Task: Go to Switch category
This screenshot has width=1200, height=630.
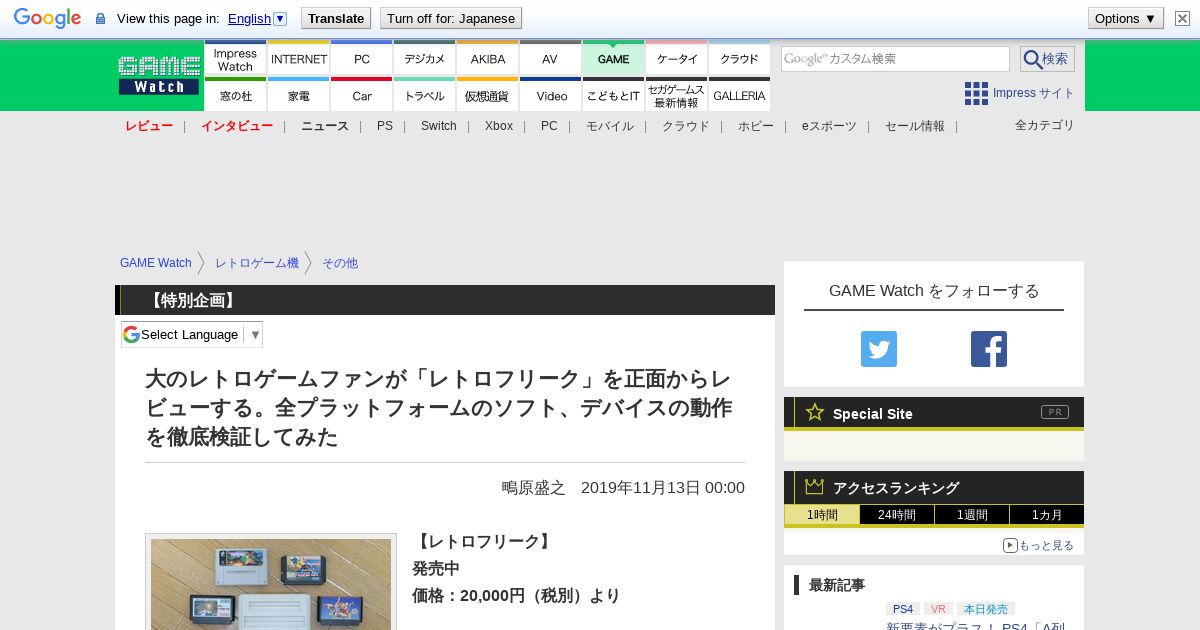Action: pos(439,126)
